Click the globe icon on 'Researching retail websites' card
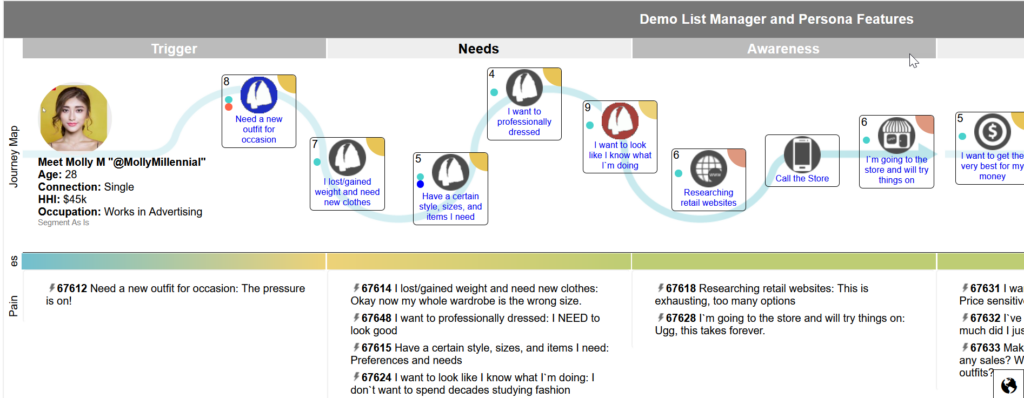Screen dimensions: 1024x398 point(709,169)
